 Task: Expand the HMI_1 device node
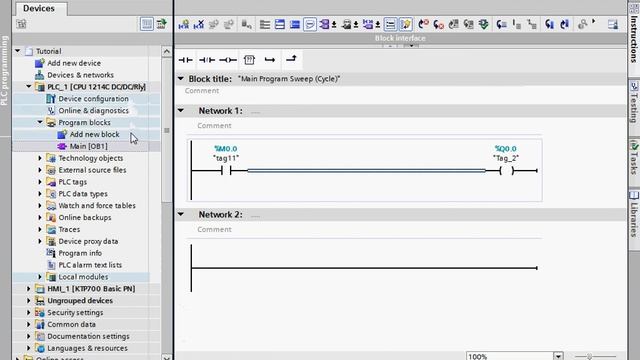coord(29,289)
